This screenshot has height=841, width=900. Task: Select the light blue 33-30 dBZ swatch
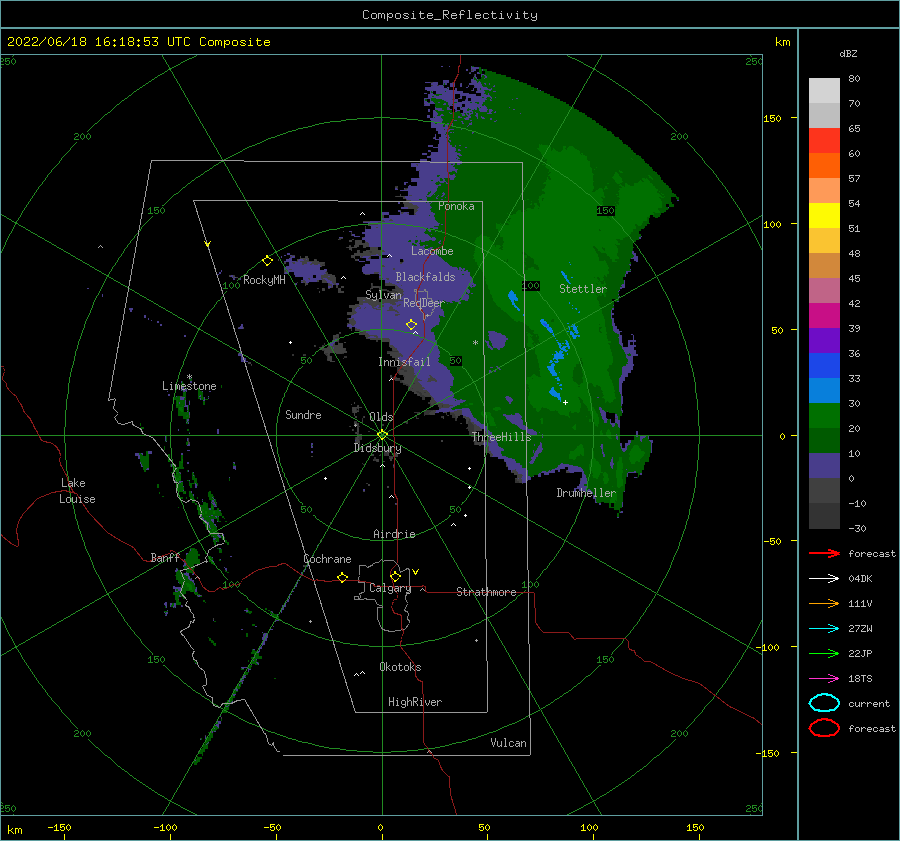click(824, 390)
